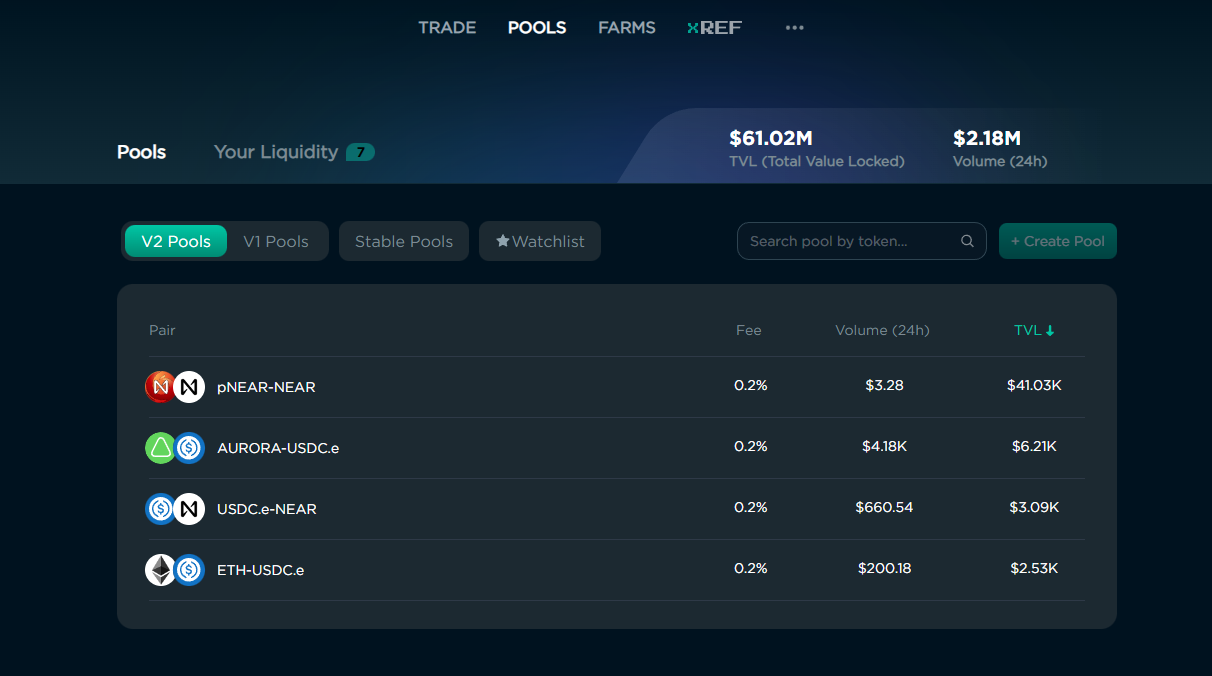Click the star icon on Watchlist
Viewport: 1212px width, 676px height.
[503, 241]
